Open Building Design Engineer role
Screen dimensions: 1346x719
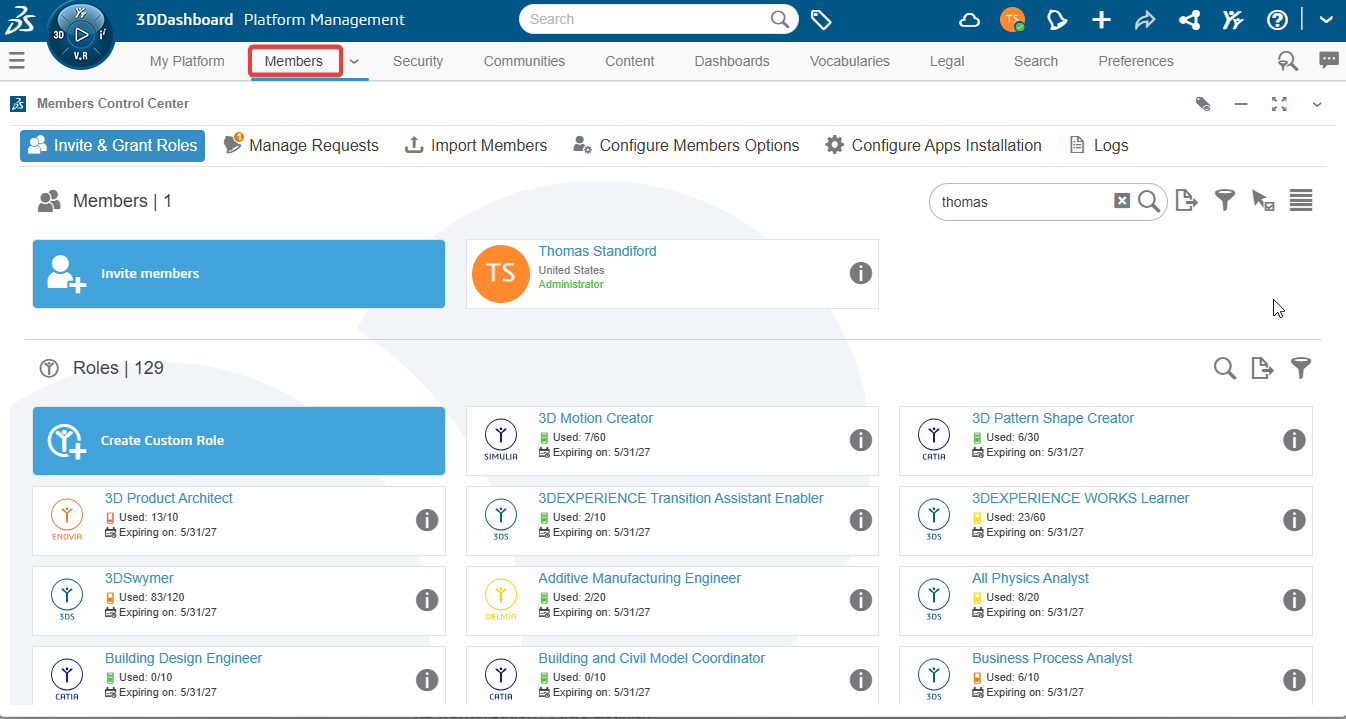(183, 658)
